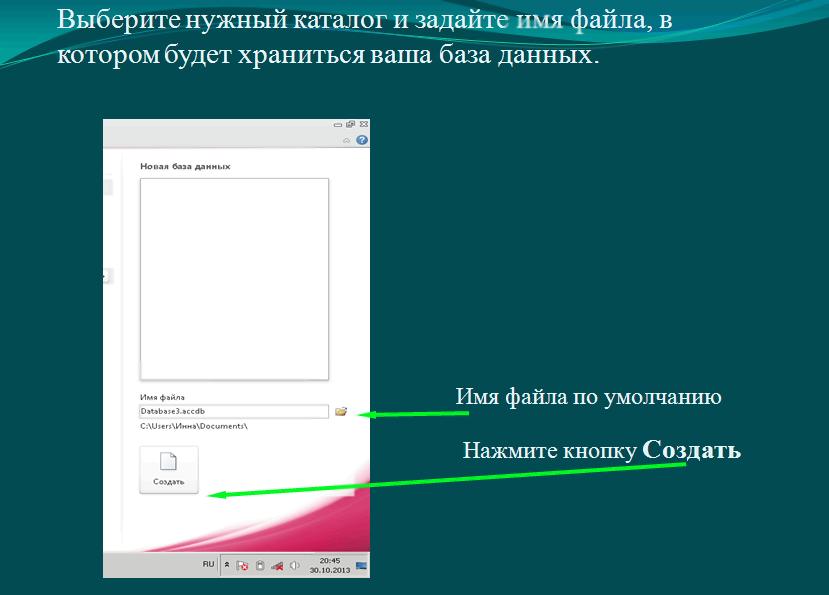Click small arrow on left panel edge
Viewport: 829px width, 595px height.
(x=105, y=277)
